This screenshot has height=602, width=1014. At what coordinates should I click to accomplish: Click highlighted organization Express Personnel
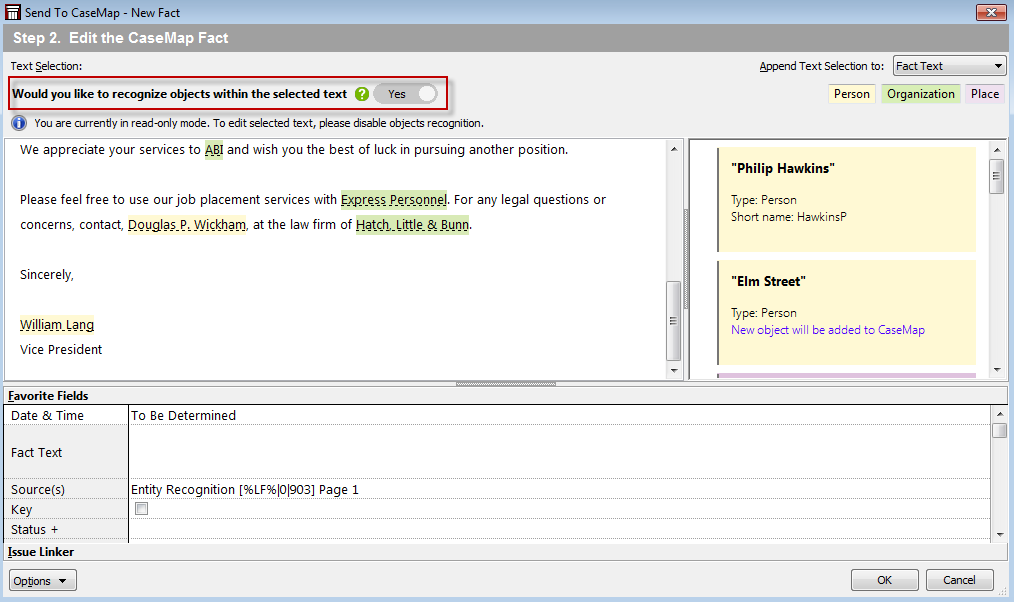pos(393,200)
